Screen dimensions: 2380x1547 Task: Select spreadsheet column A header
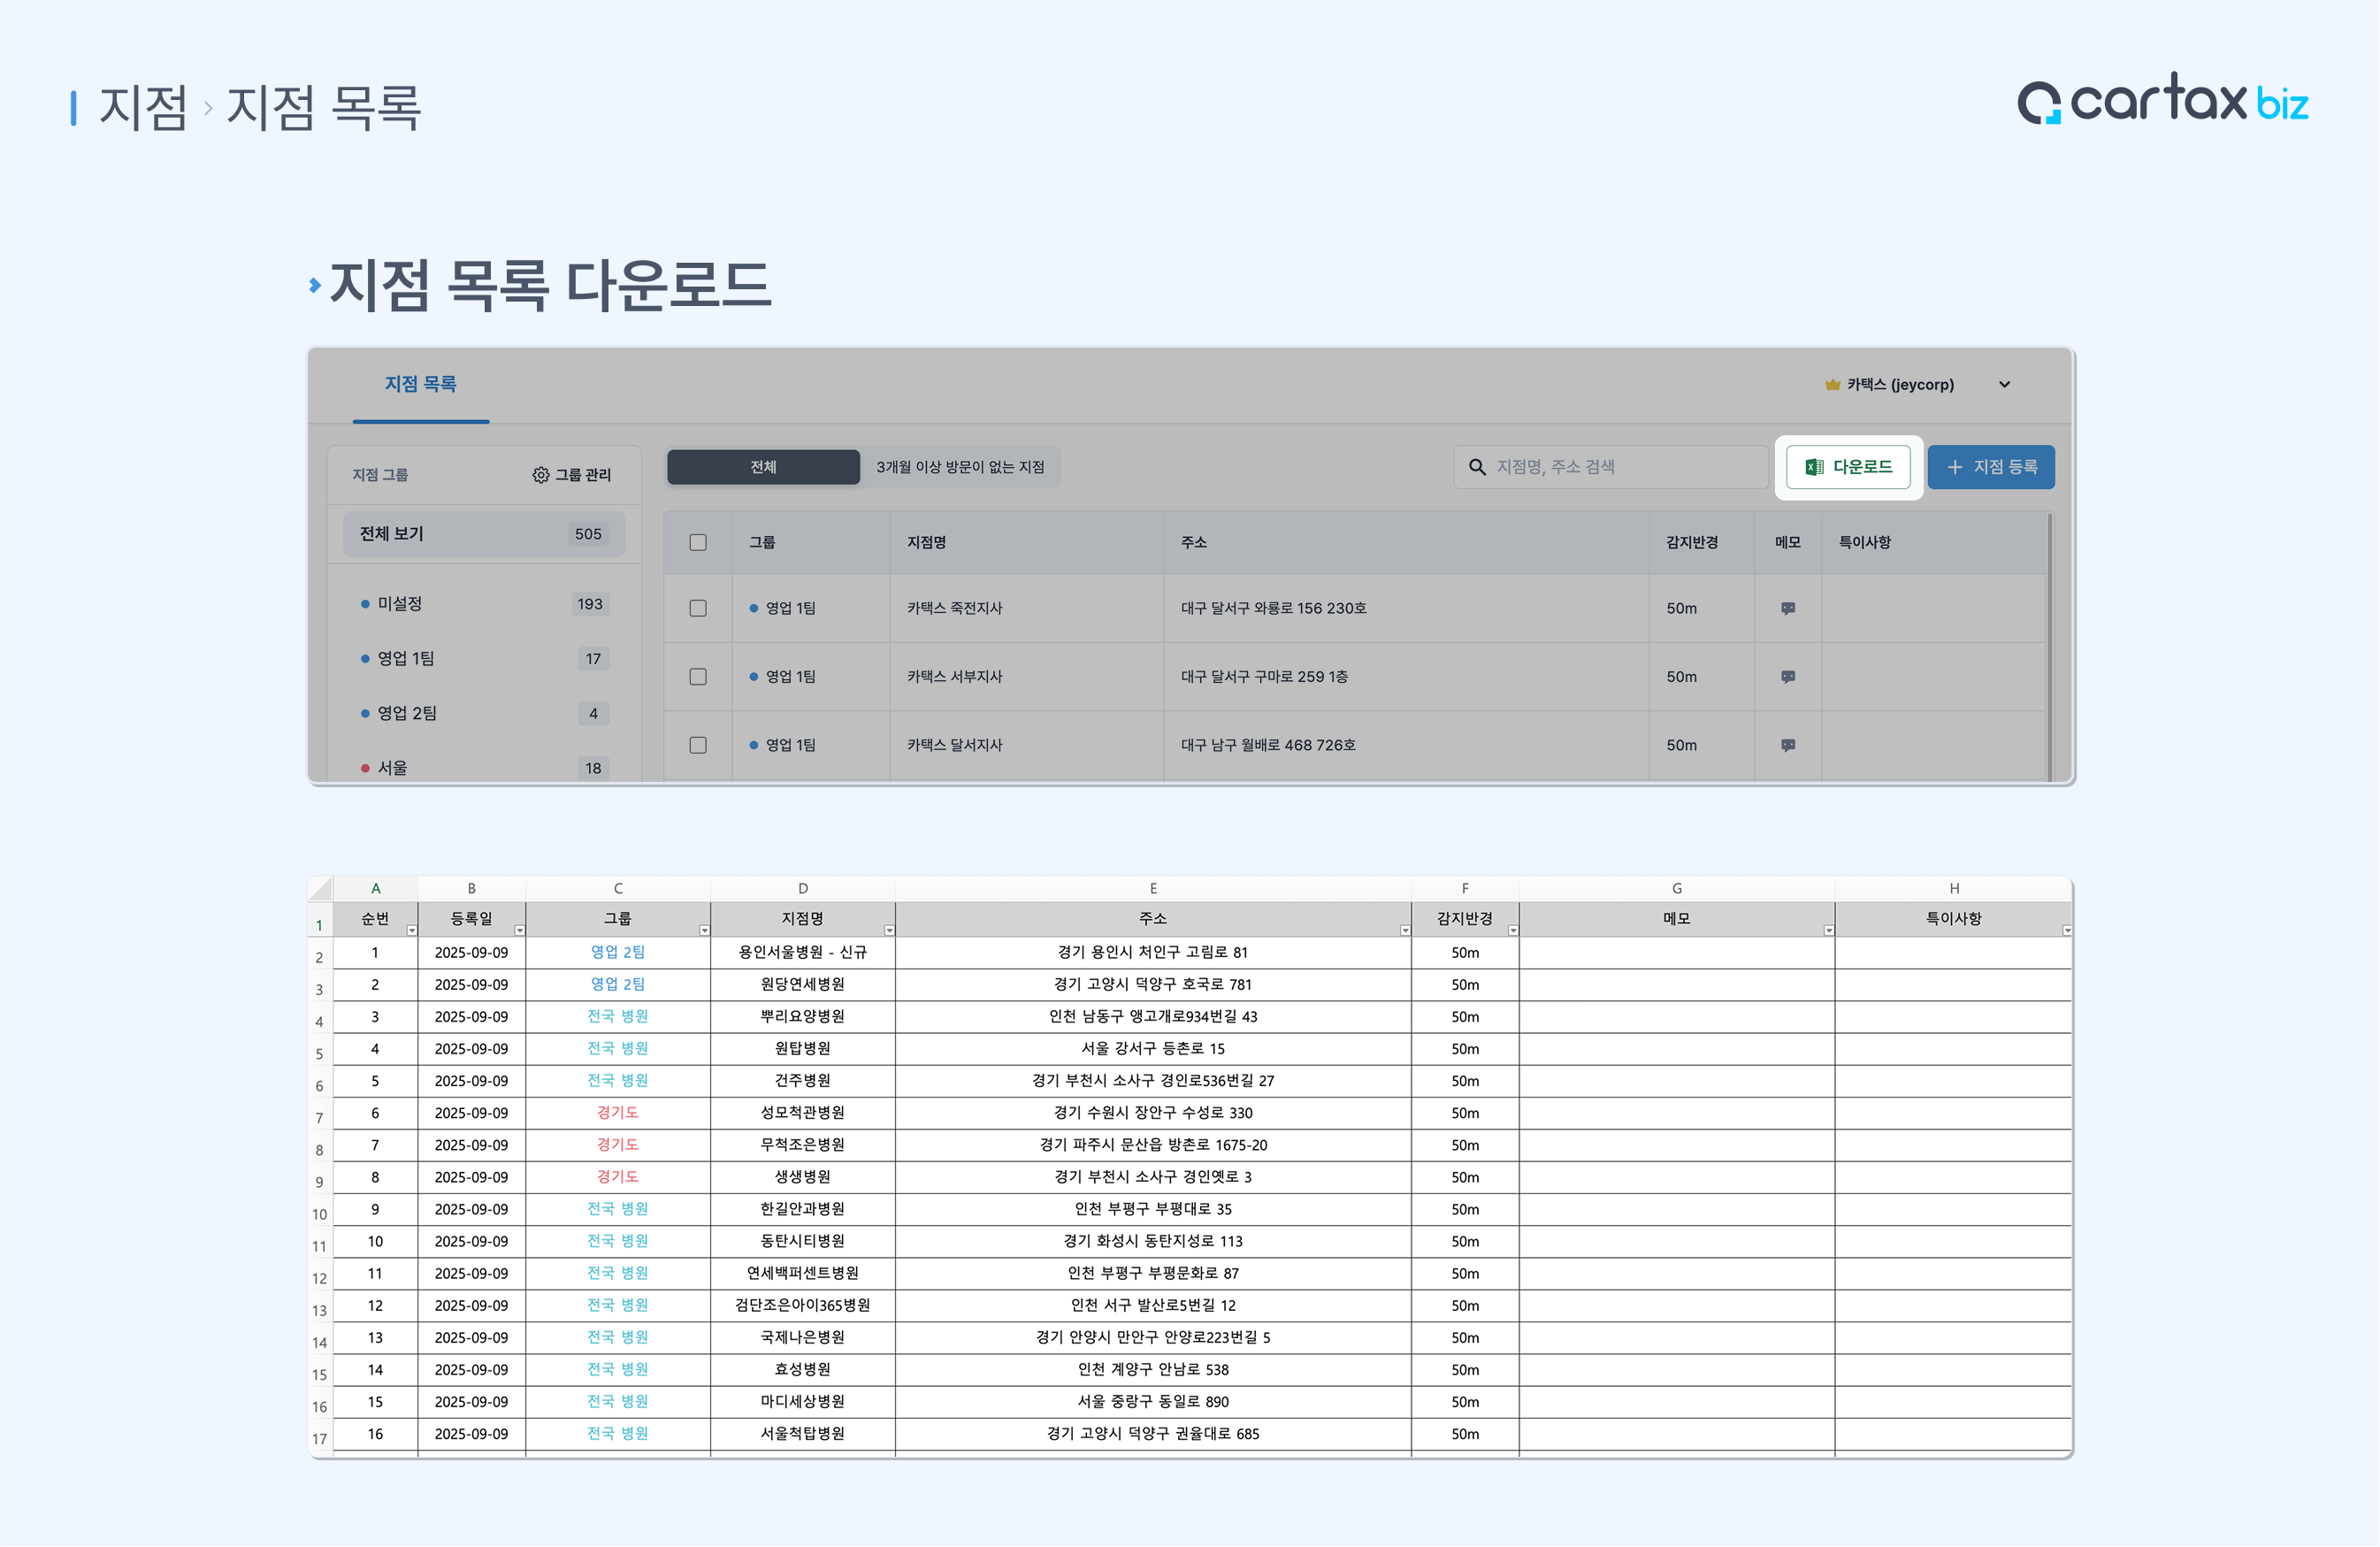[375, 889]
